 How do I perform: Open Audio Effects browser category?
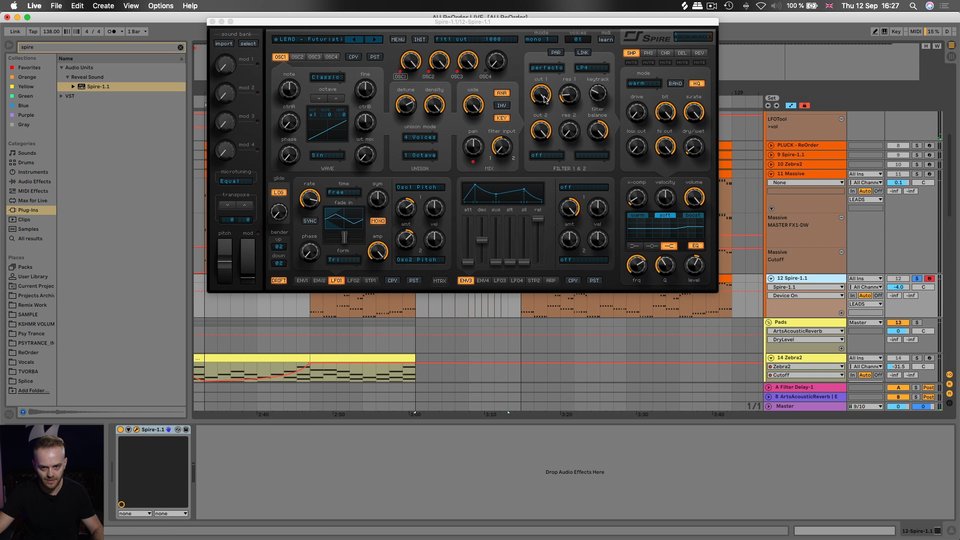[34, 181]
